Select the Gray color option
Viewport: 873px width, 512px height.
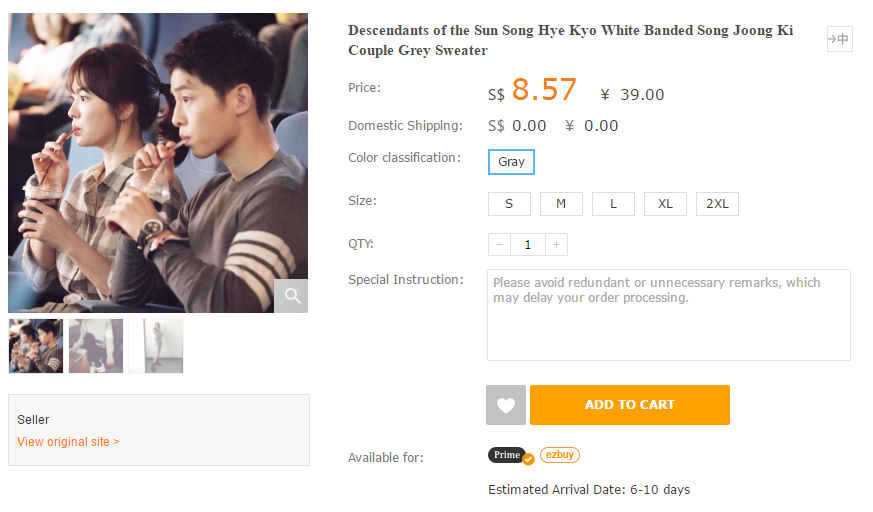point(511,162)
